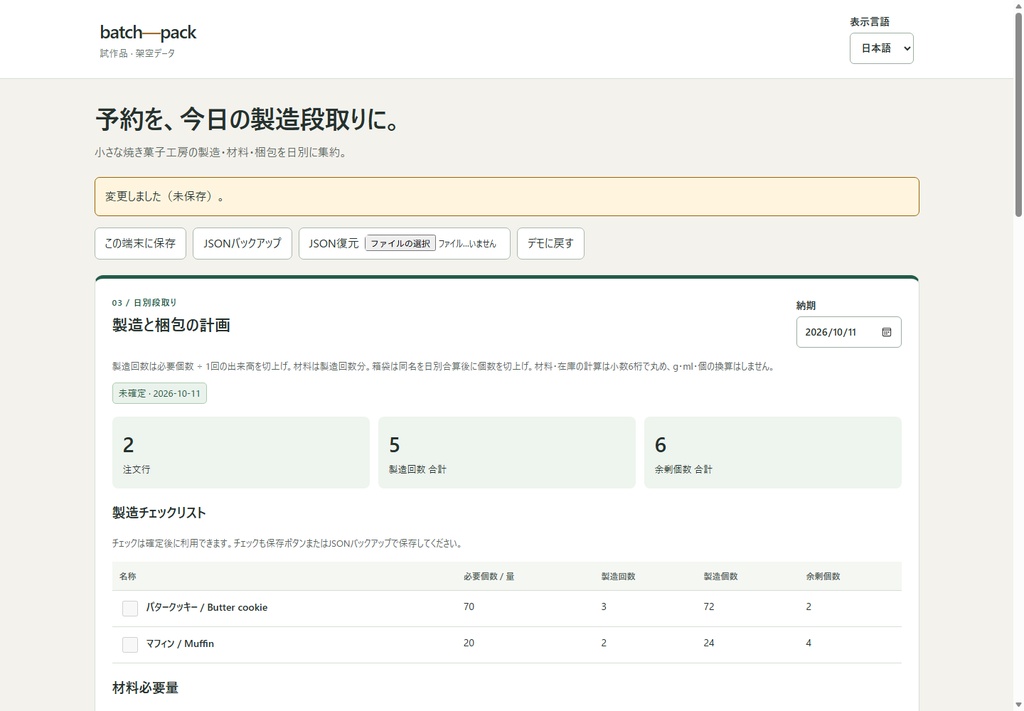
Task: Click the 製造個数 column header
Action: 721,577
